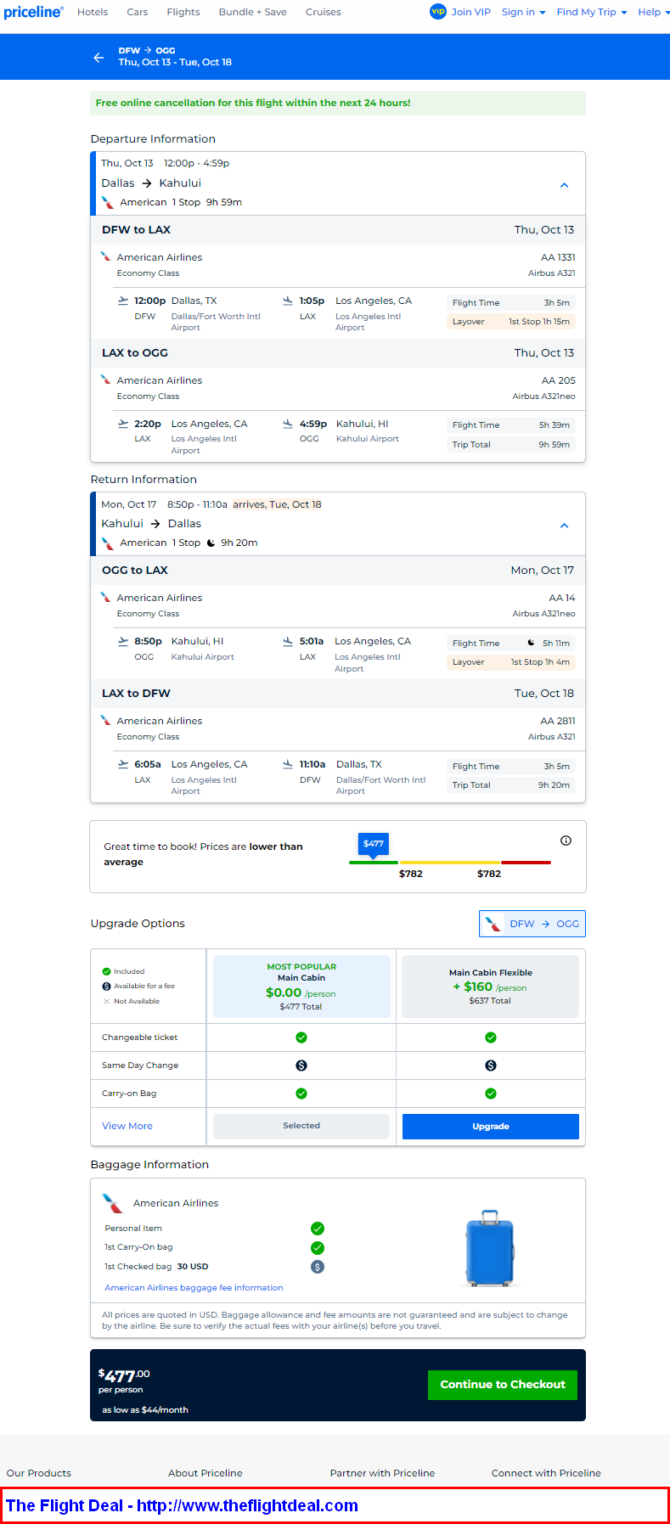The height and width of the screenshot is (1524, 670).
Task: Open American Airlines baggage fee information link
Action: pos(194,1288)
